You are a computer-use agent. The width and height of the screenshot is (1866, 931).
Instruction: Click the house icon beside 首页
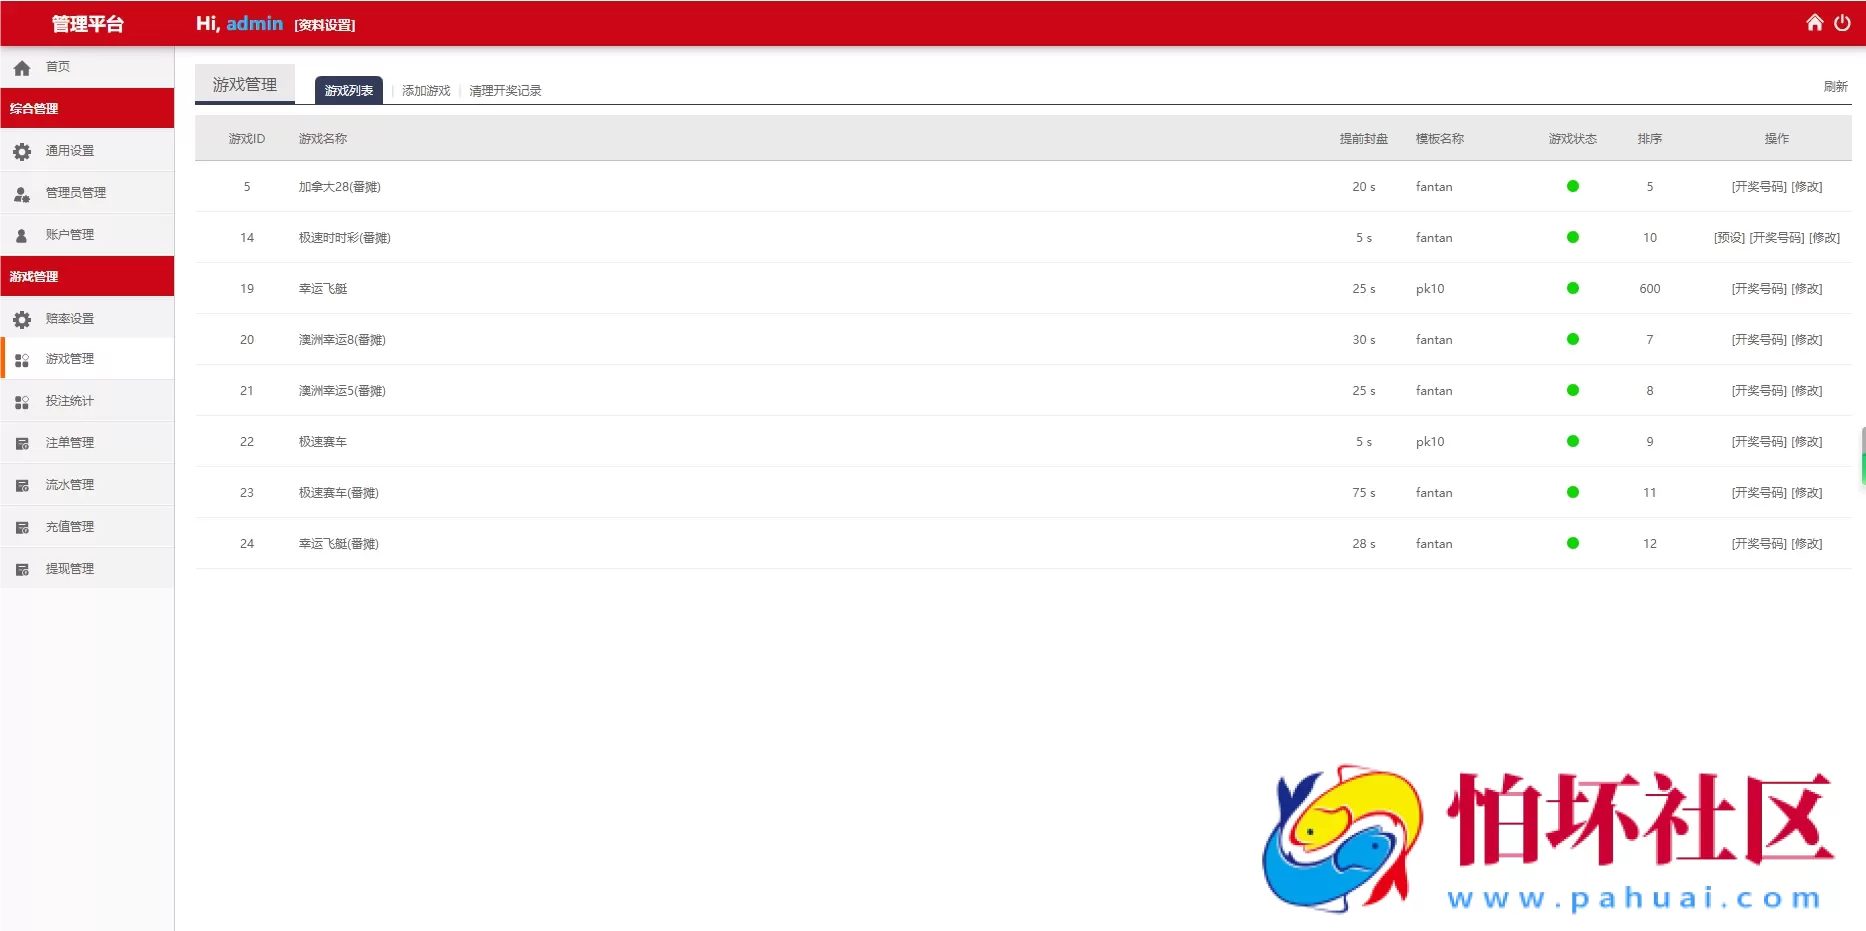pos(22,68)
